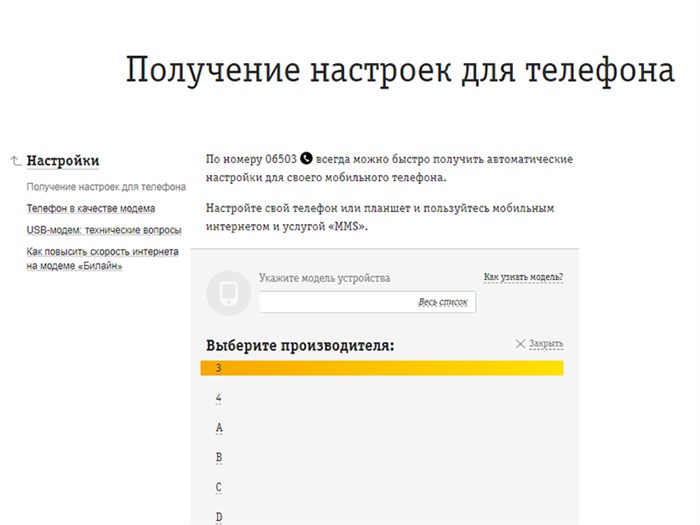Click the device model input field
Screen dimensions: 700x525
click(x=367, y=302)
